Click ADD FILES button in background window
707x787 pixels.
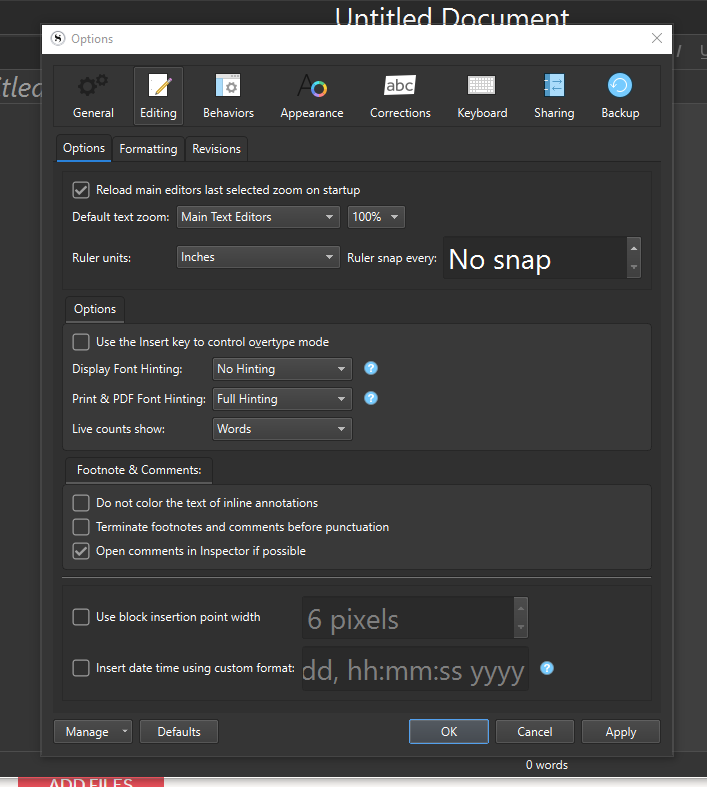[x=91, y=782]
